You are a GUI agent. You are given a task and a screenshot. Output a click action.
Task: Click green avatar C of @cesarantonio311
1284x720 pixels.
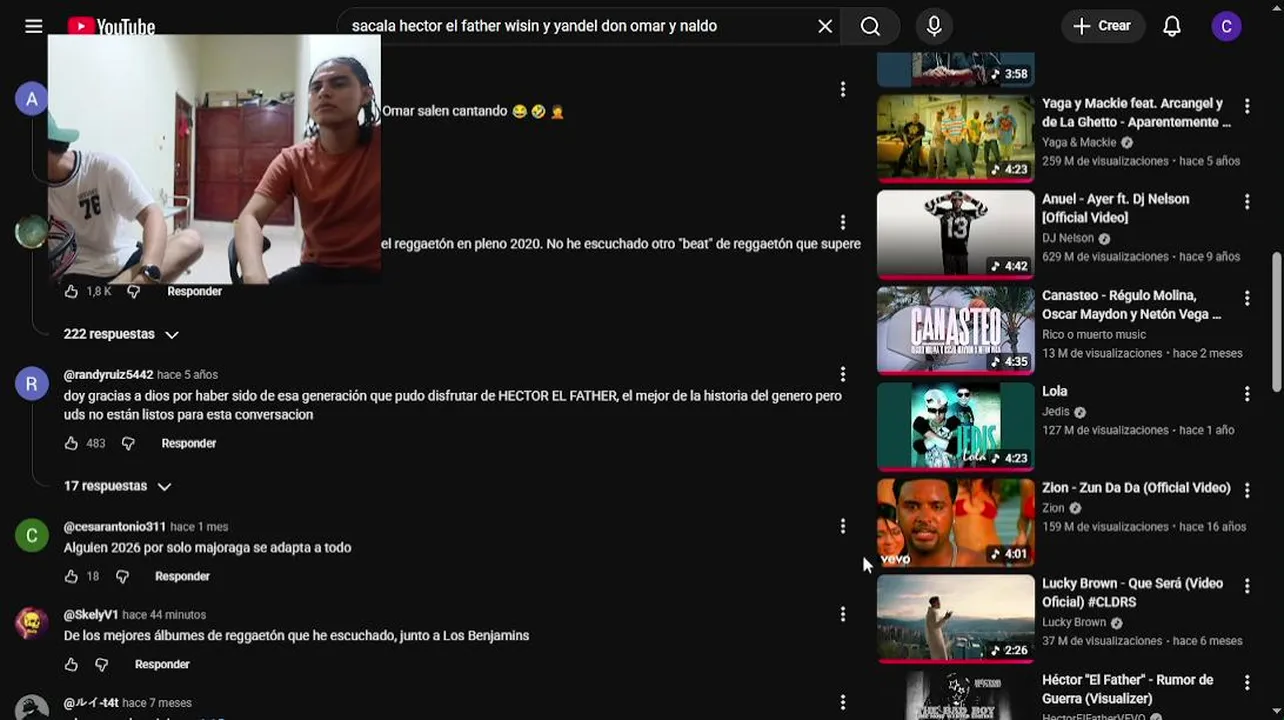click(x=32, y=535)
